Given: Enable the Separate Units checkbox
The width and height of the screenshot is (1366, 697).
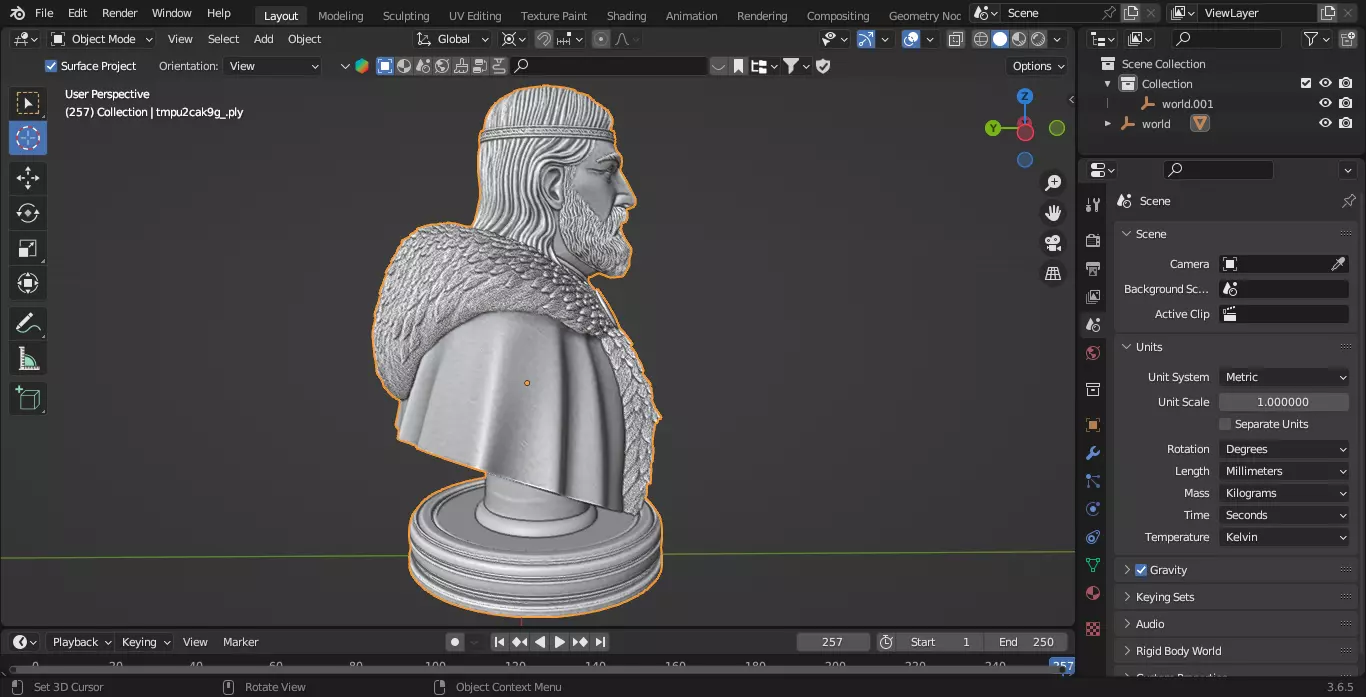Looking at the screenshot, I should click(x=1225, y=424).
